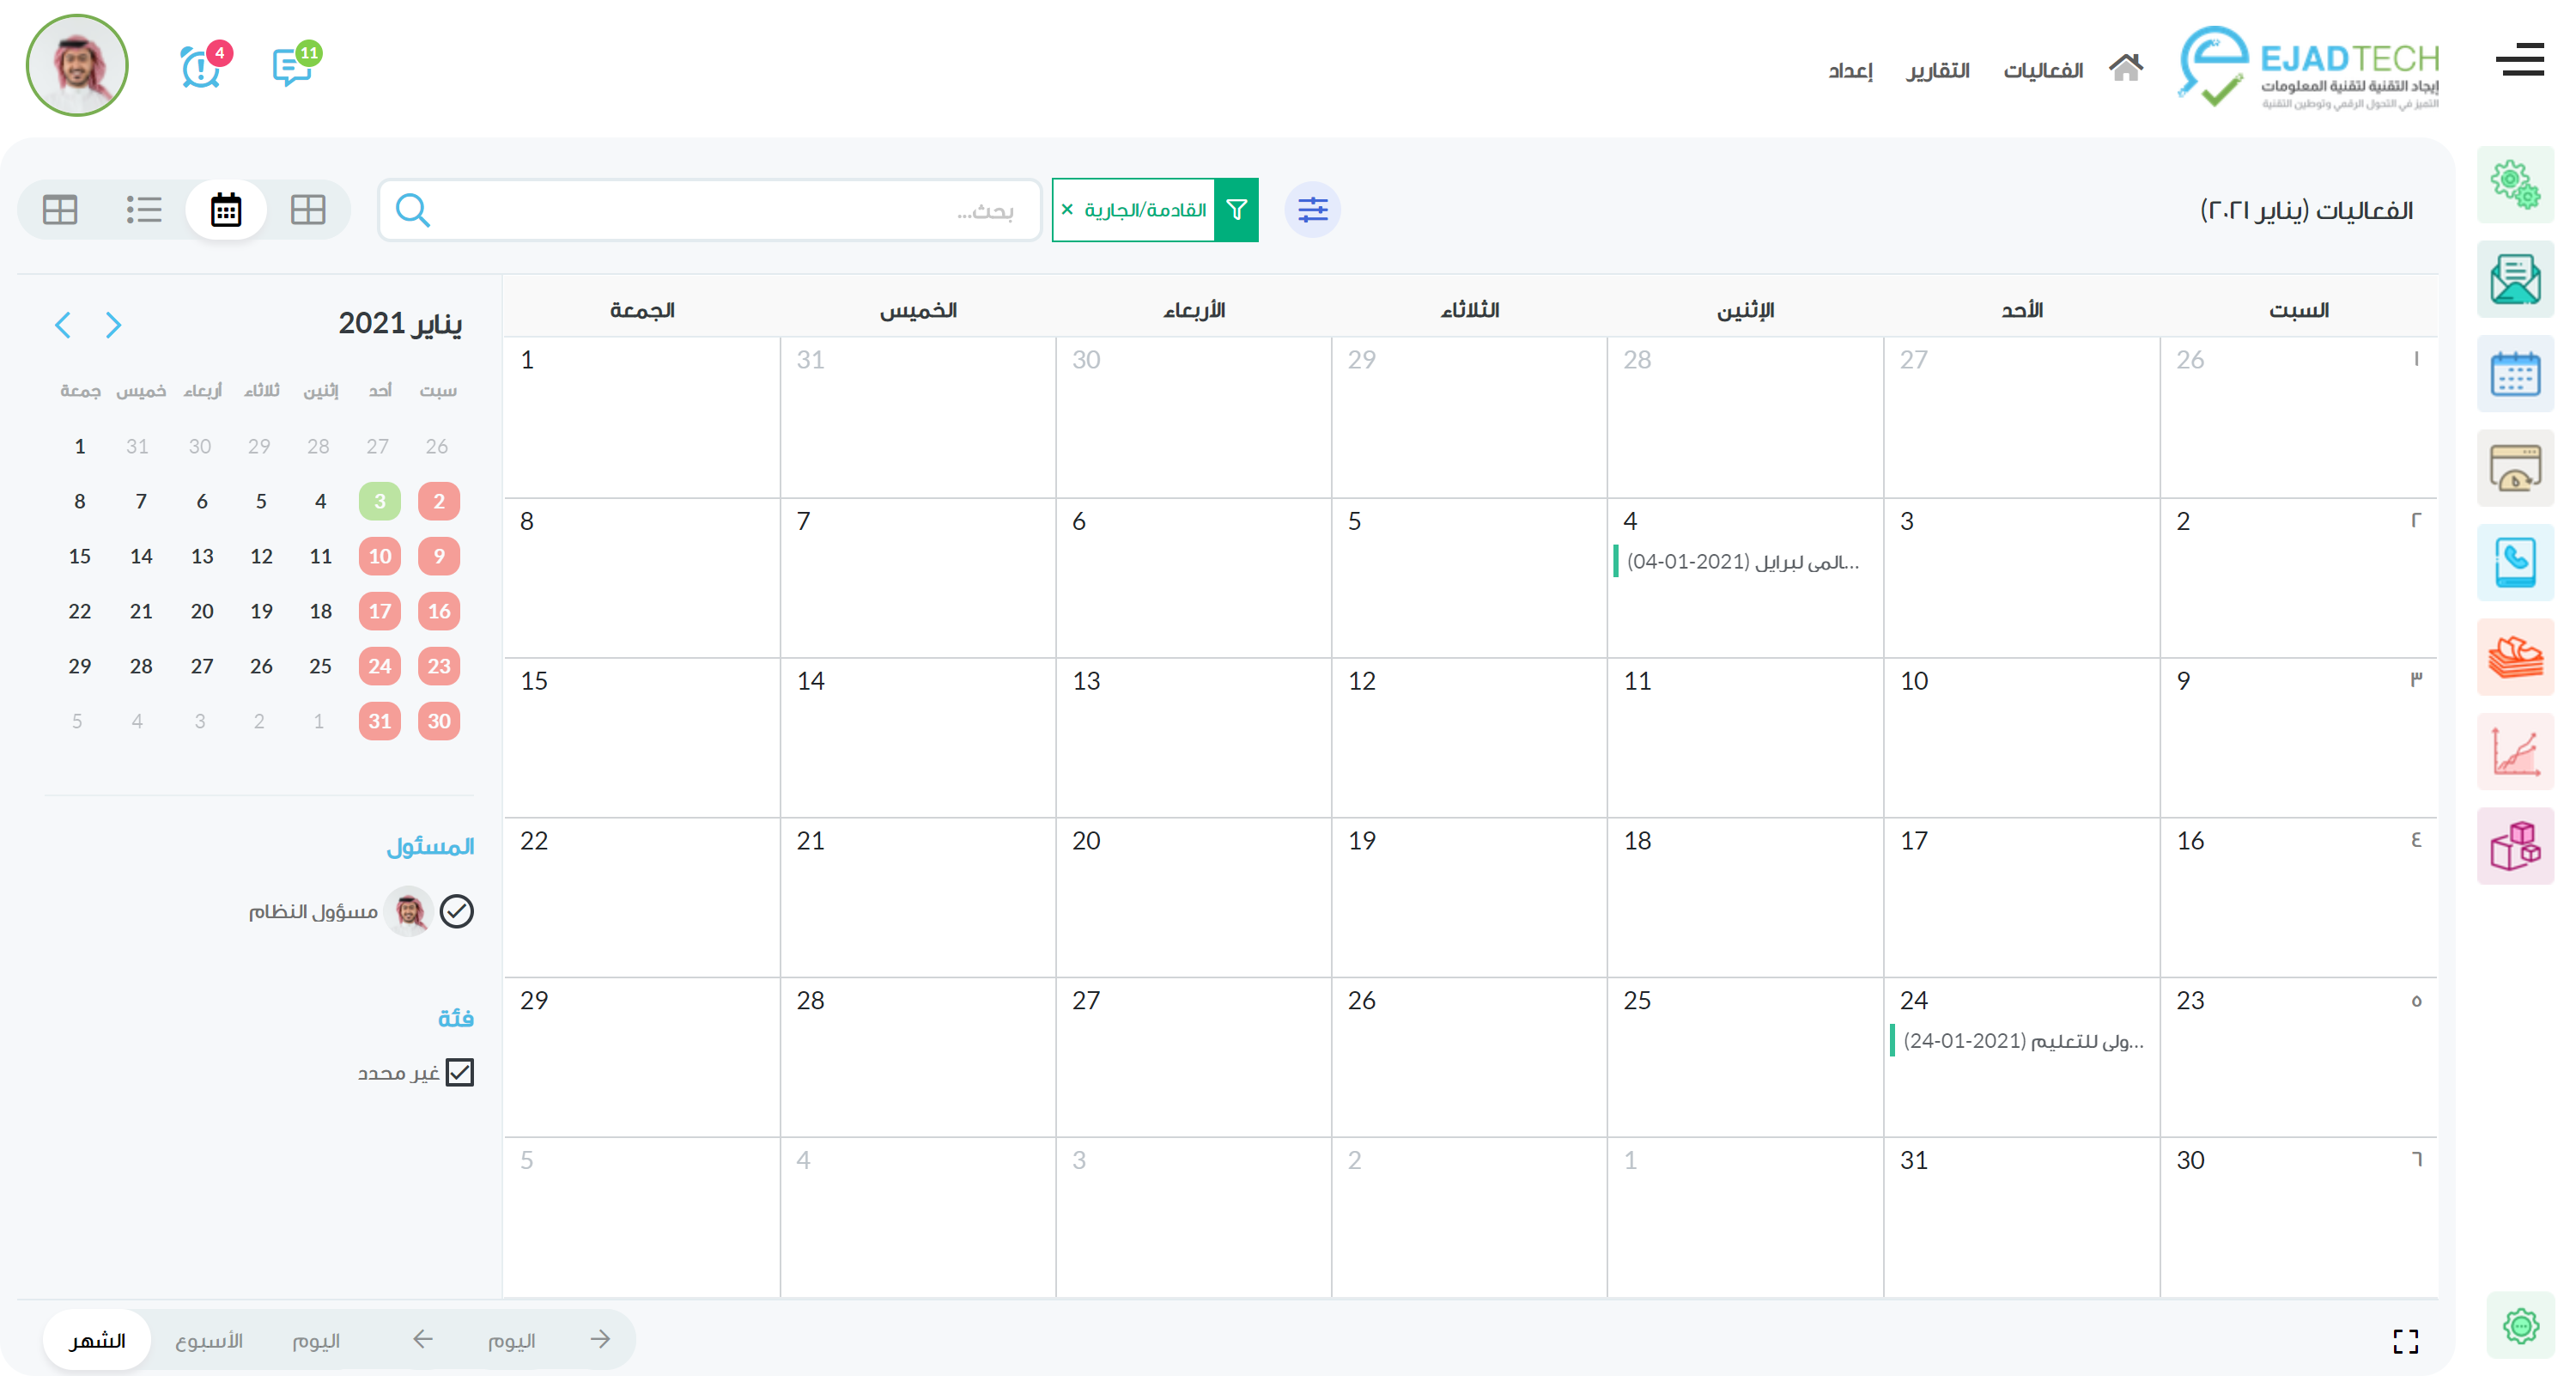The width and height of the screenshot is (2576, 1376).
Task: Switch to list view icon
Action: [143, 210]
